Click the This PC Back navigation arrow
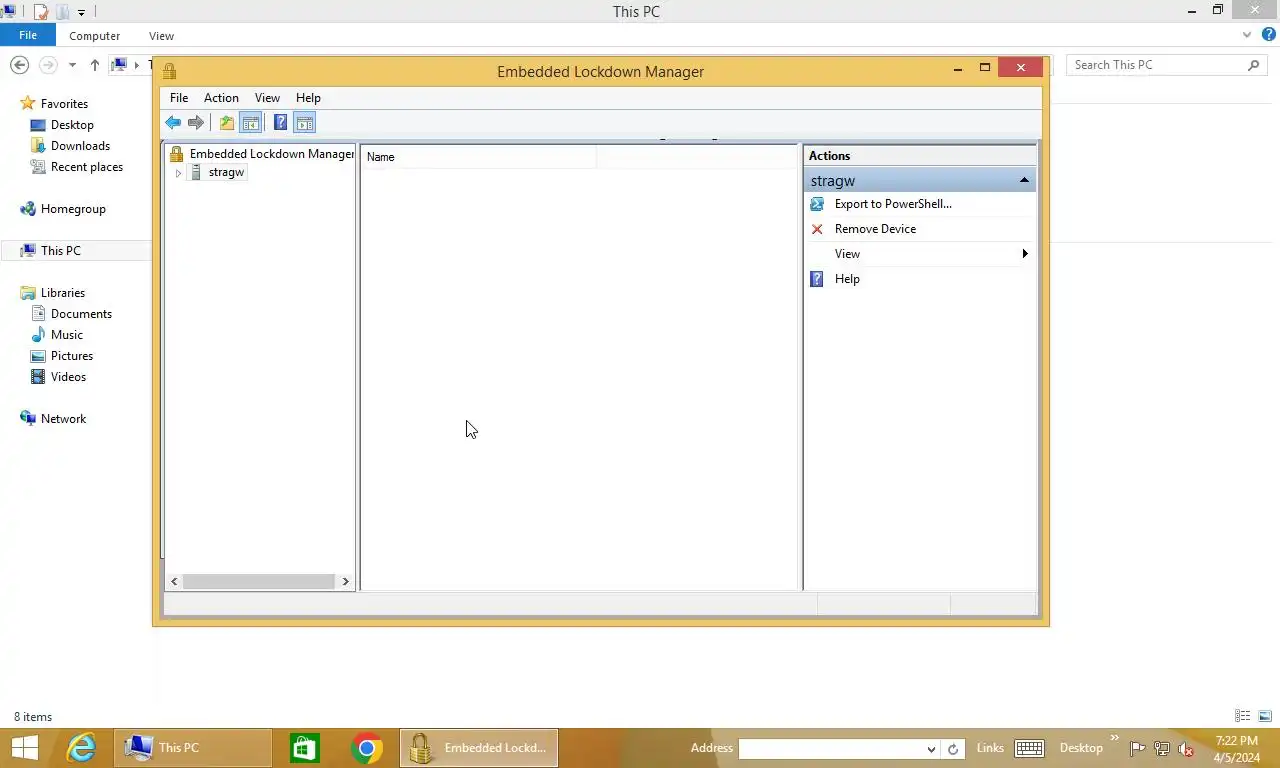This screenshot has width=1280, height=768. tap(19, 65)
